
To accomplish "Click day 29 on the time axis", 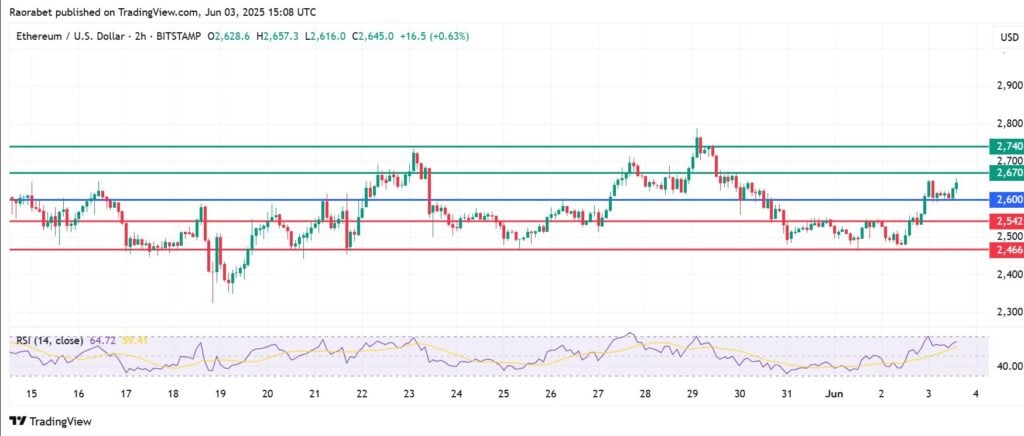I will (693, 395).
